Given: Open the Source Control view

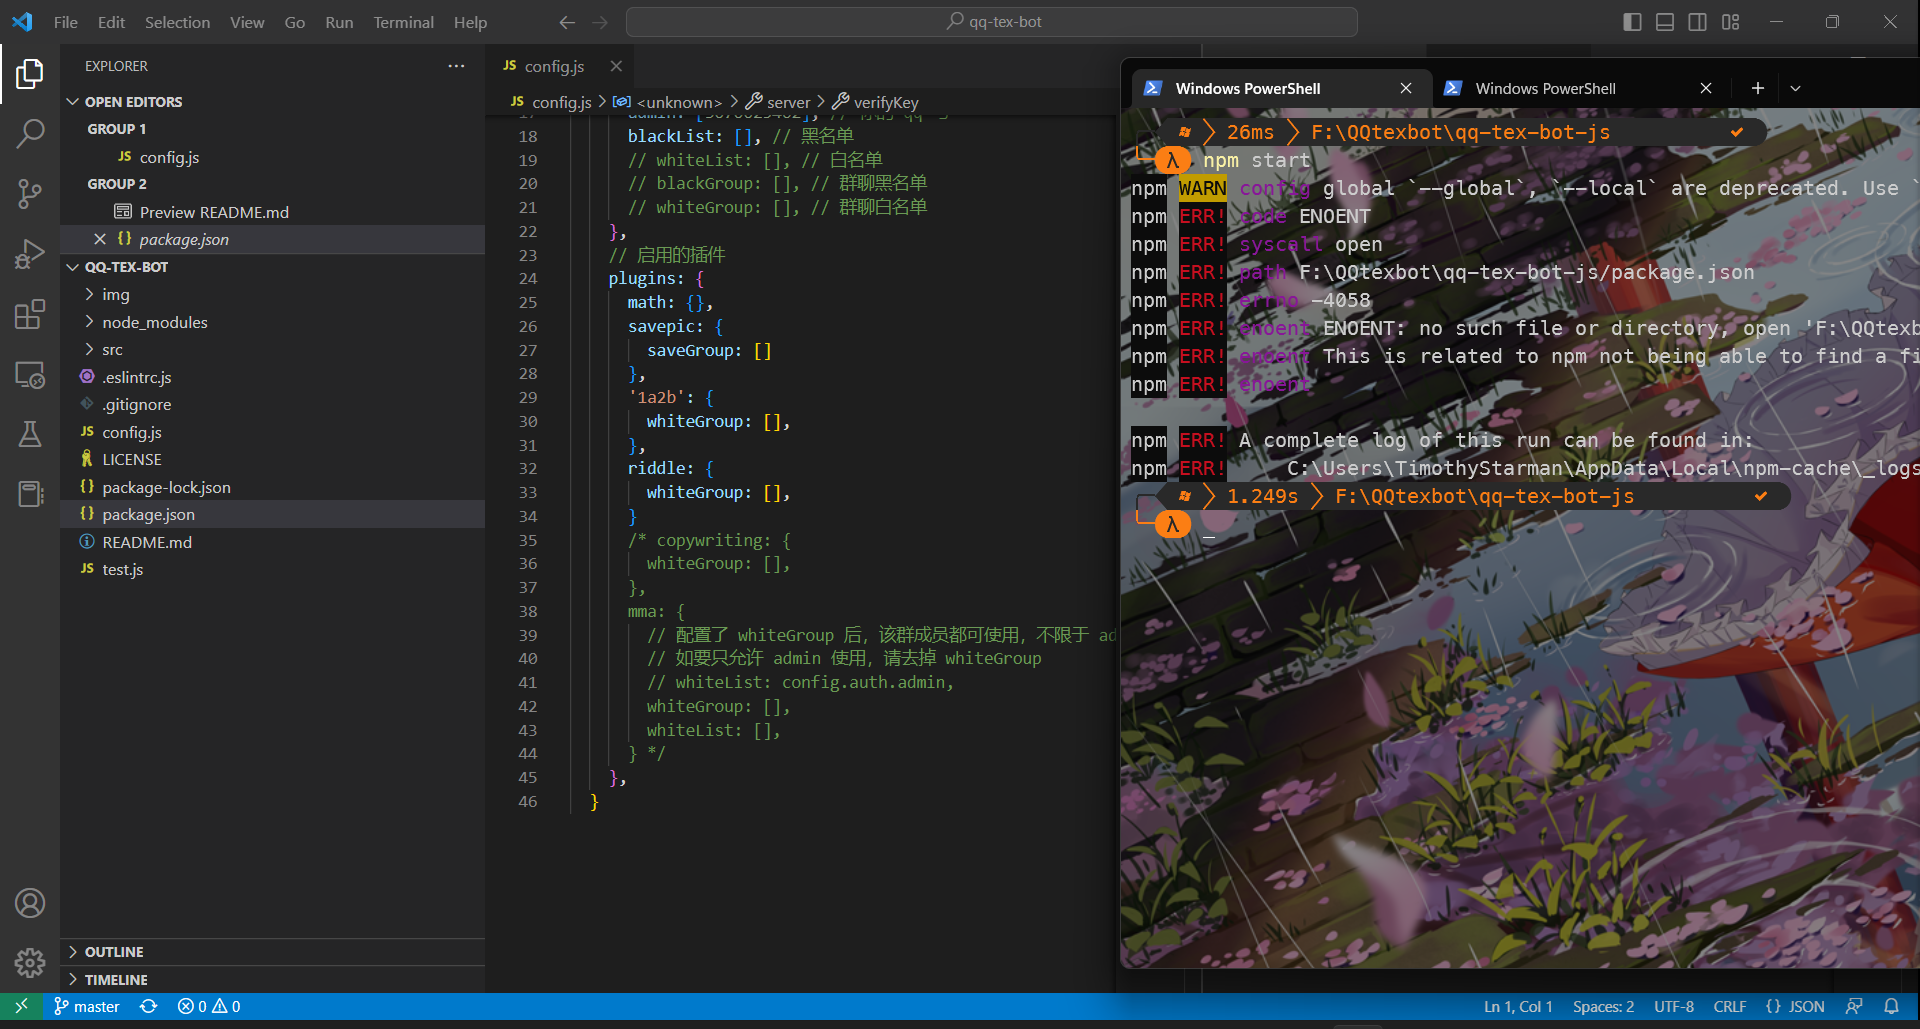Looking at the screenshot, I should [x=30, y=194].
